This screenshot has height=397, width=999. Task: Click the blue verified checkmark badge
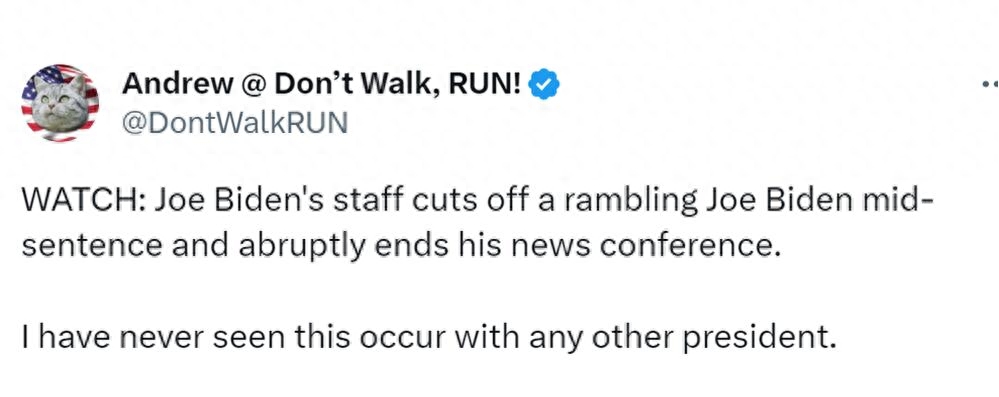point(545,86)
